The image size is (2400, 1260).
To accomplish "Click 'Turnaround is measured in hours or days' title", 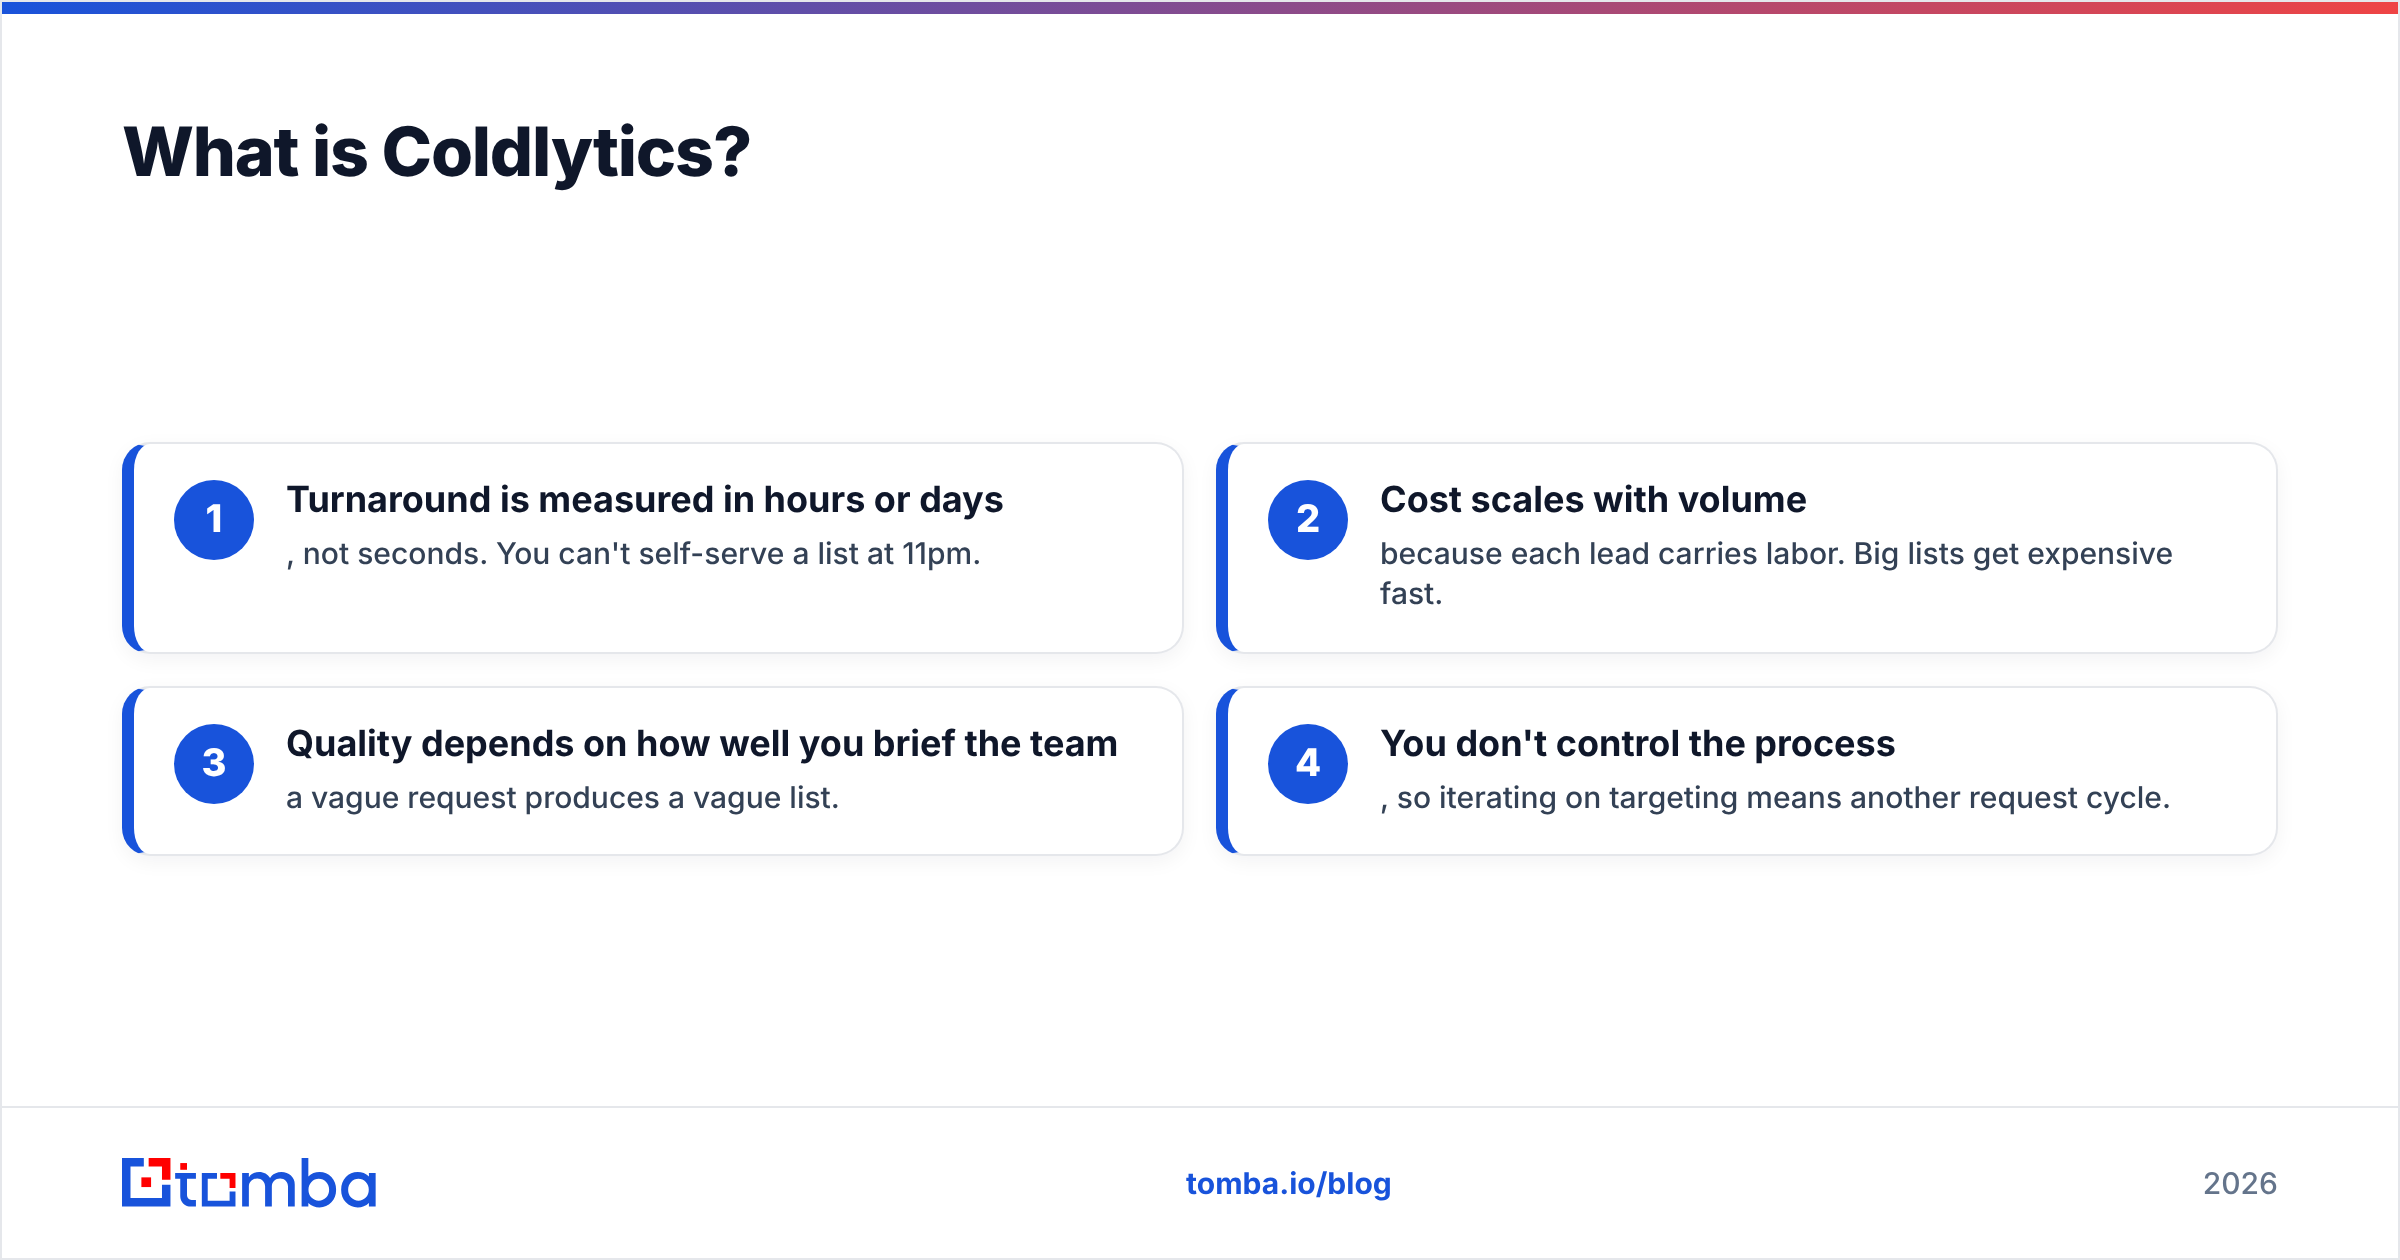I will [x=645, y=500].
